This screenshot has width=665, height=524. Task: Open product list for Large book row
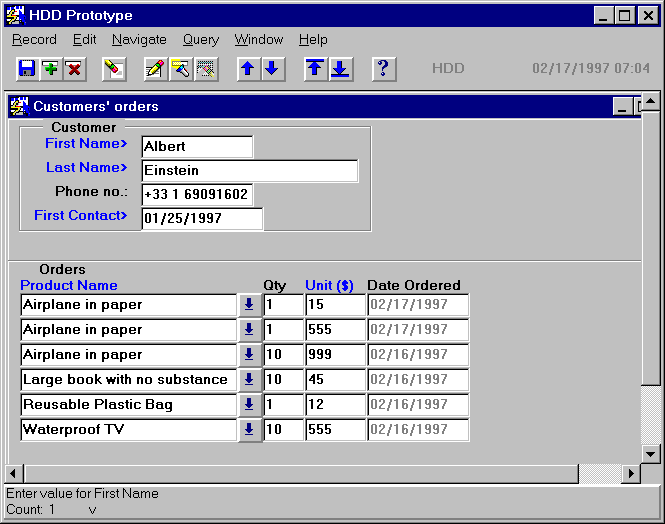(x=249, y=380)
